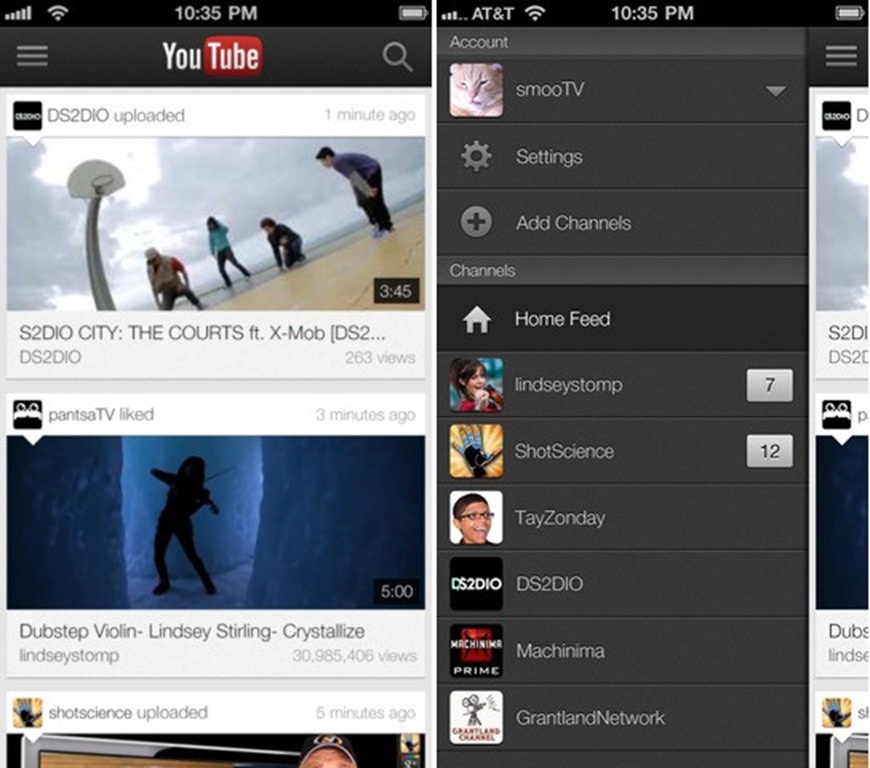Open the ShotScience channel entry
This screenshot has height=768, width=870.
622,451
